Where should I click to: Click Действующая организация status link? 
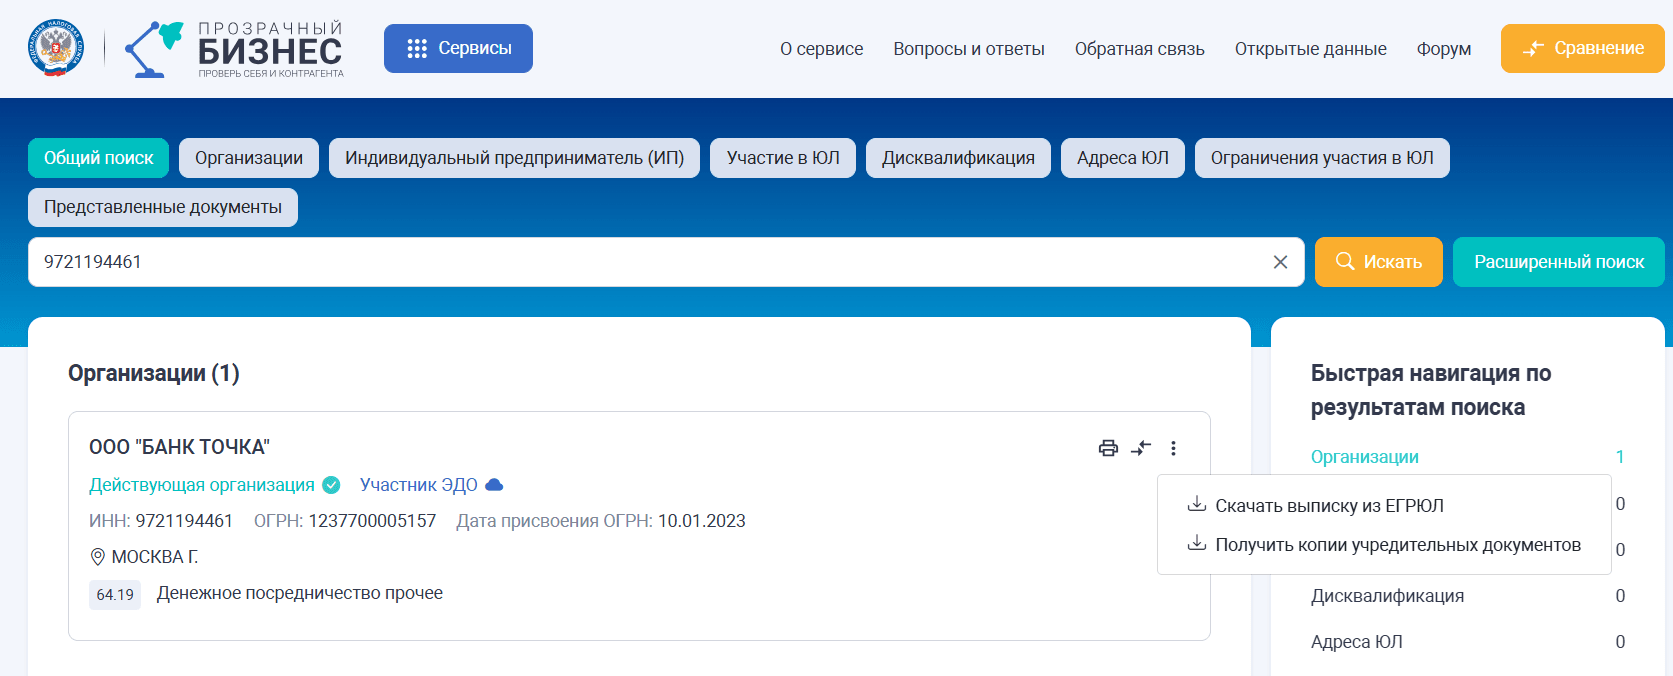[202, 485]
